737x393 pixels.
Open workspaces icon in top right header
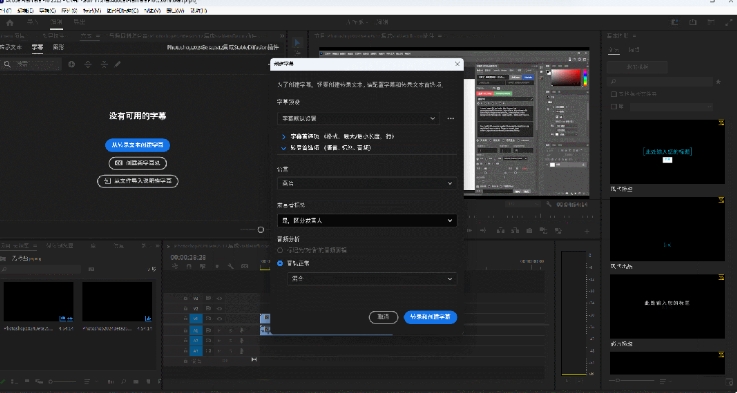[x=675, y=22]
